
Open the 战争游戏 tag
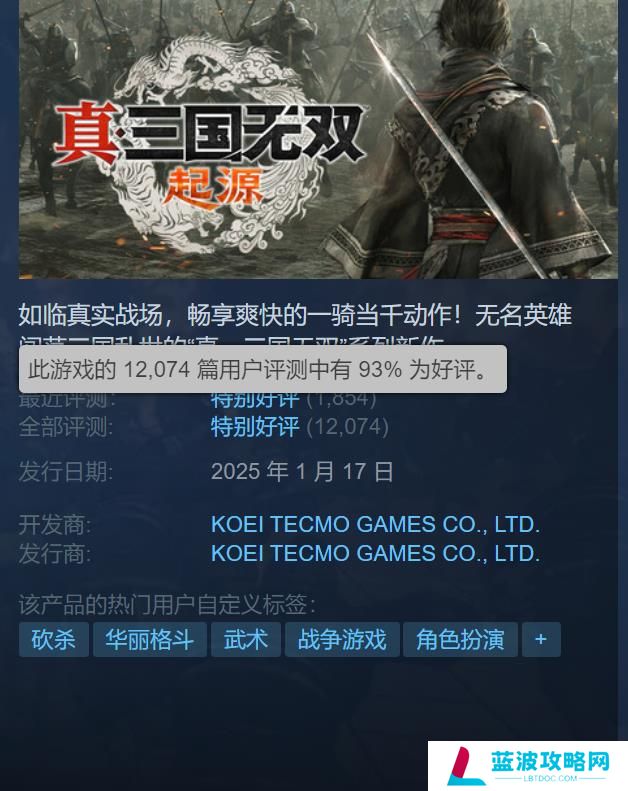pyautogui.click(x=342, y=639)
